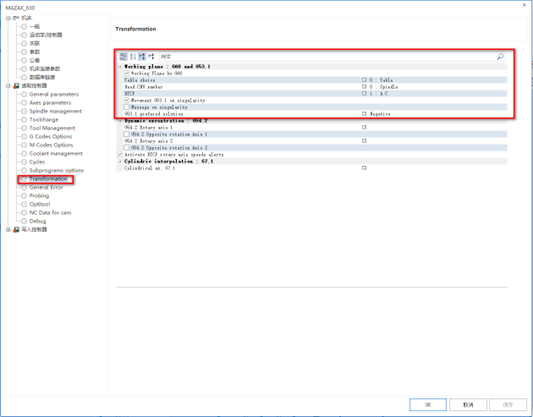
Task: Expand the bottom collapsed controller tree node
Action: [8, 230]
